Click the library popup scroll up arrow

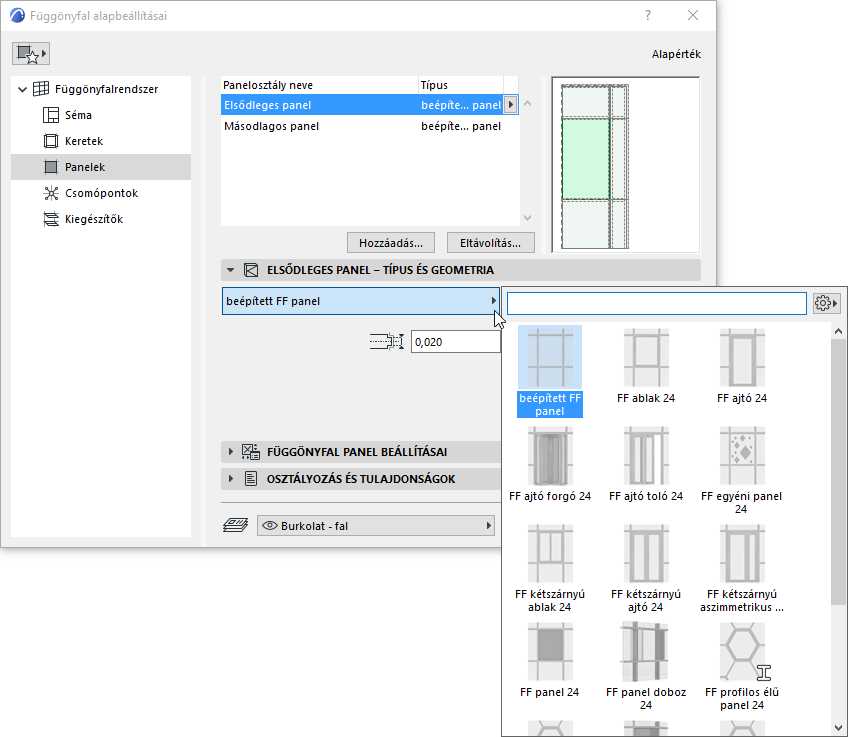(x=838, y=331)
